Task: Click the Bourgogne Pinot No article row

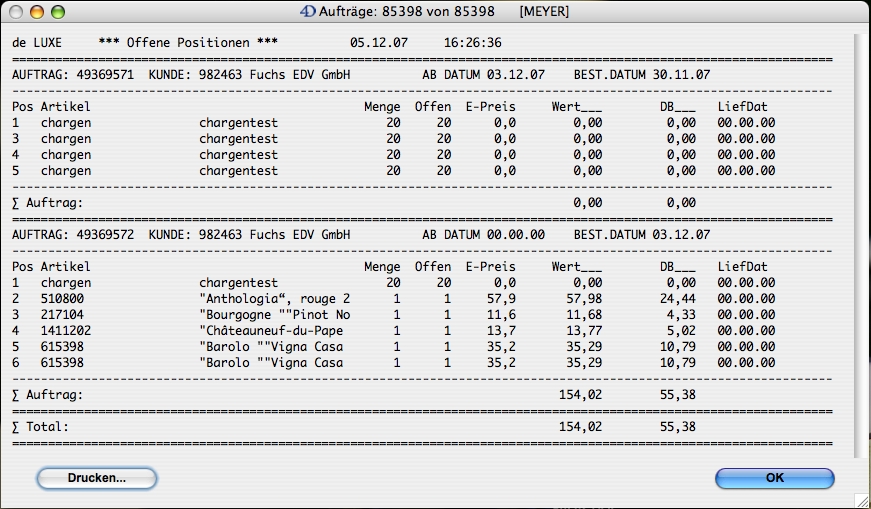Action: coord(274,315)
